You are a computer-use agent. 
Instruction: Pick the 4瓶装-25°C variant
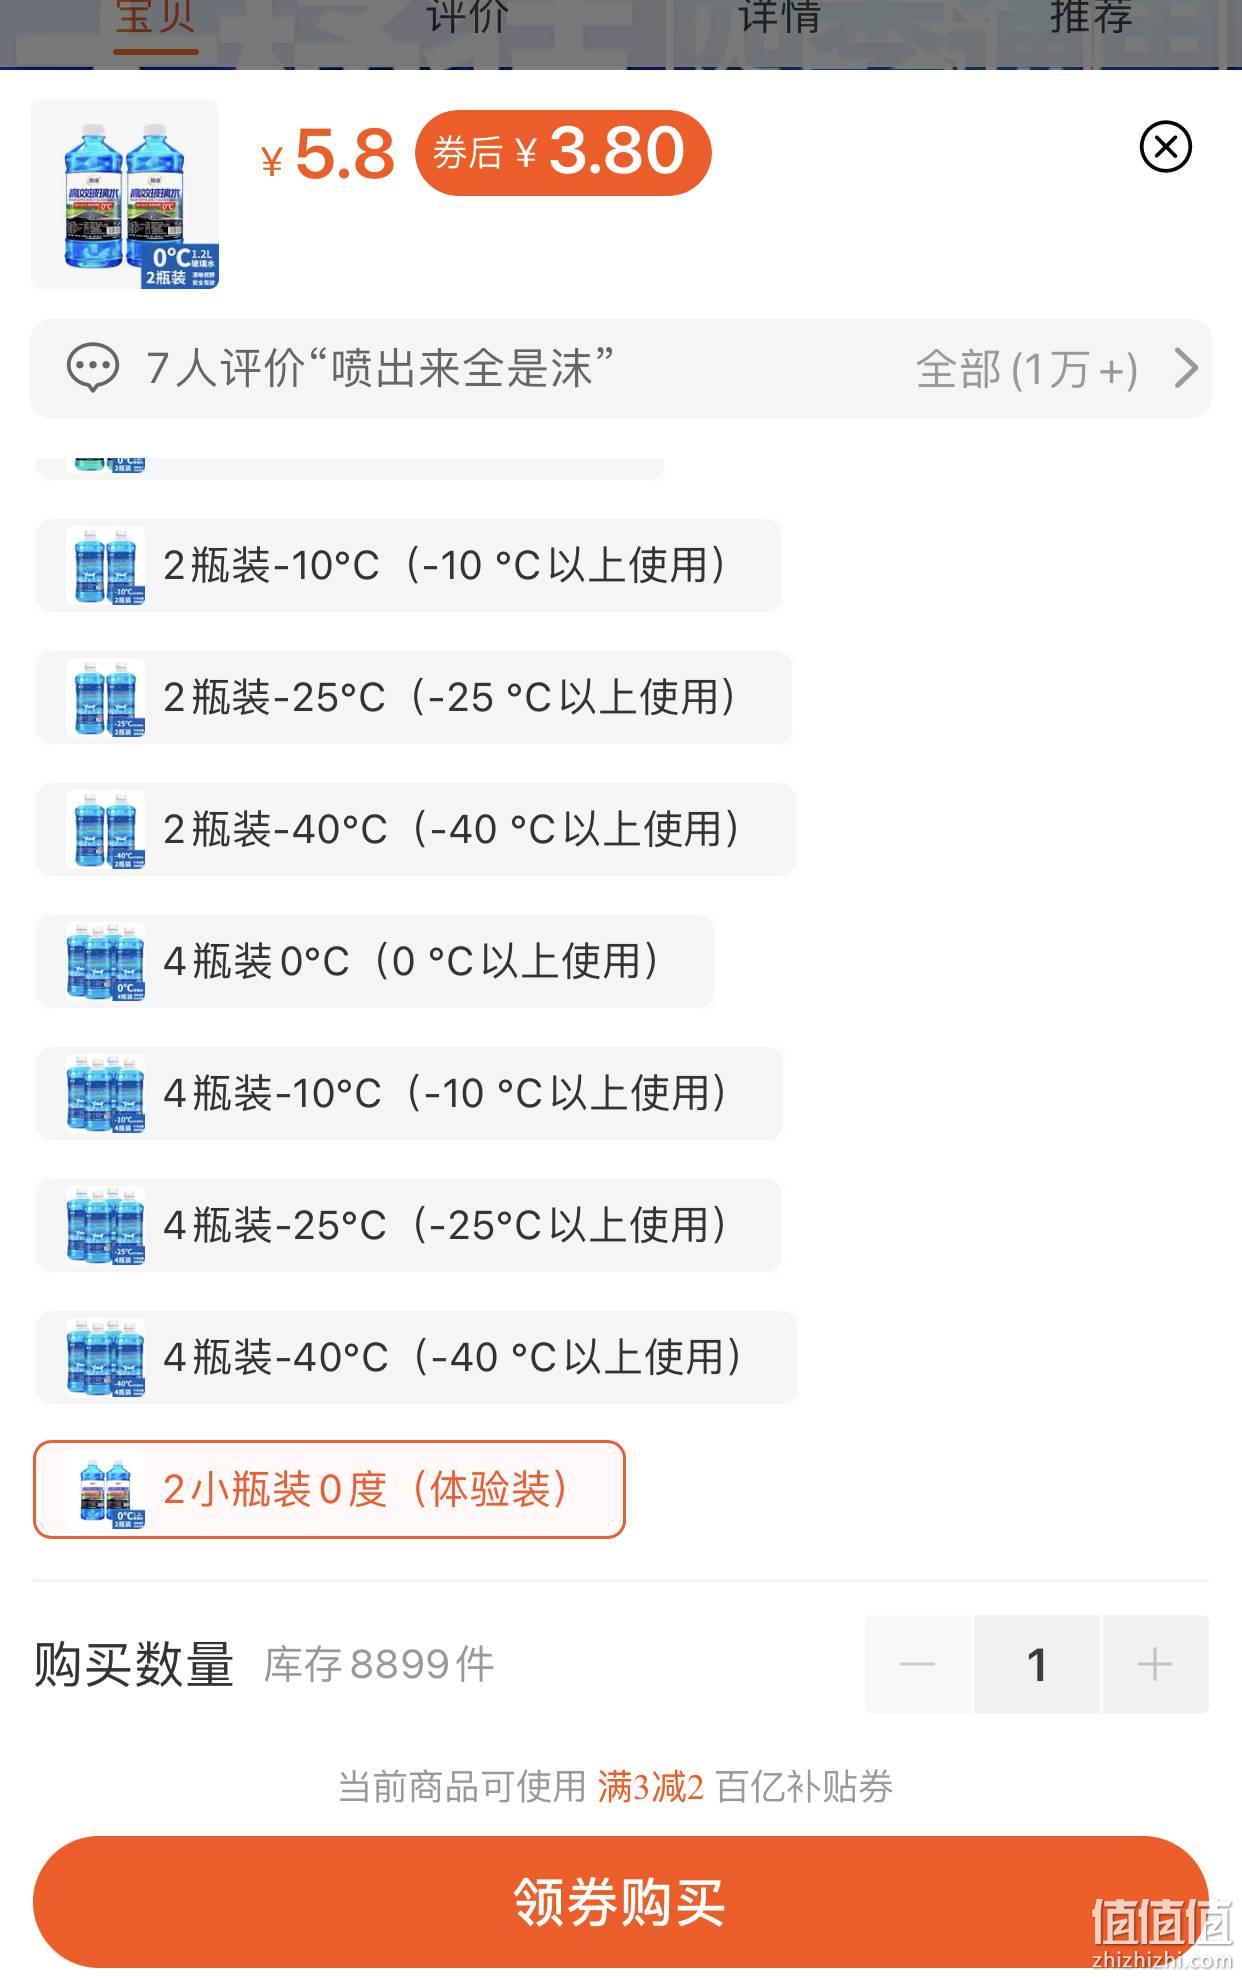click(x=409, y=1225)
